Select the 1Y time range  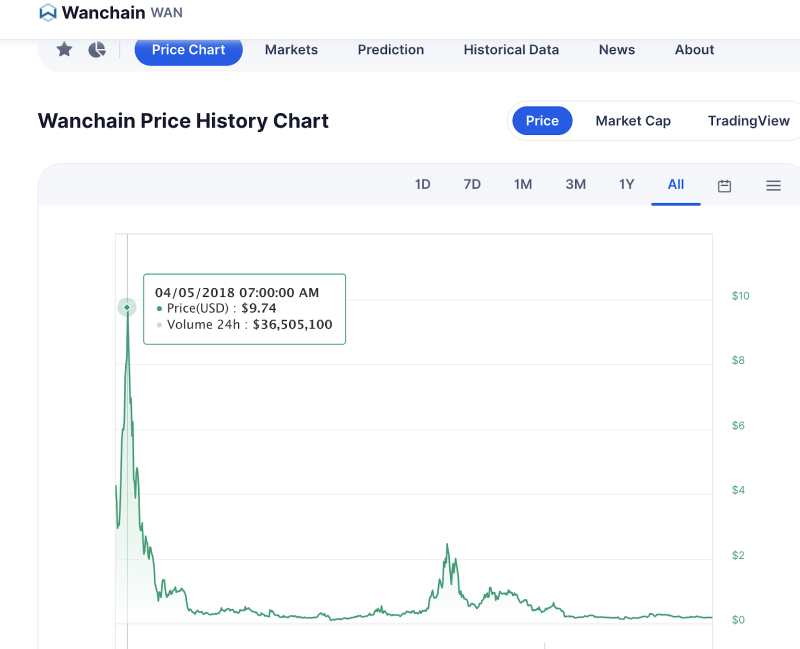coord(626,184)
